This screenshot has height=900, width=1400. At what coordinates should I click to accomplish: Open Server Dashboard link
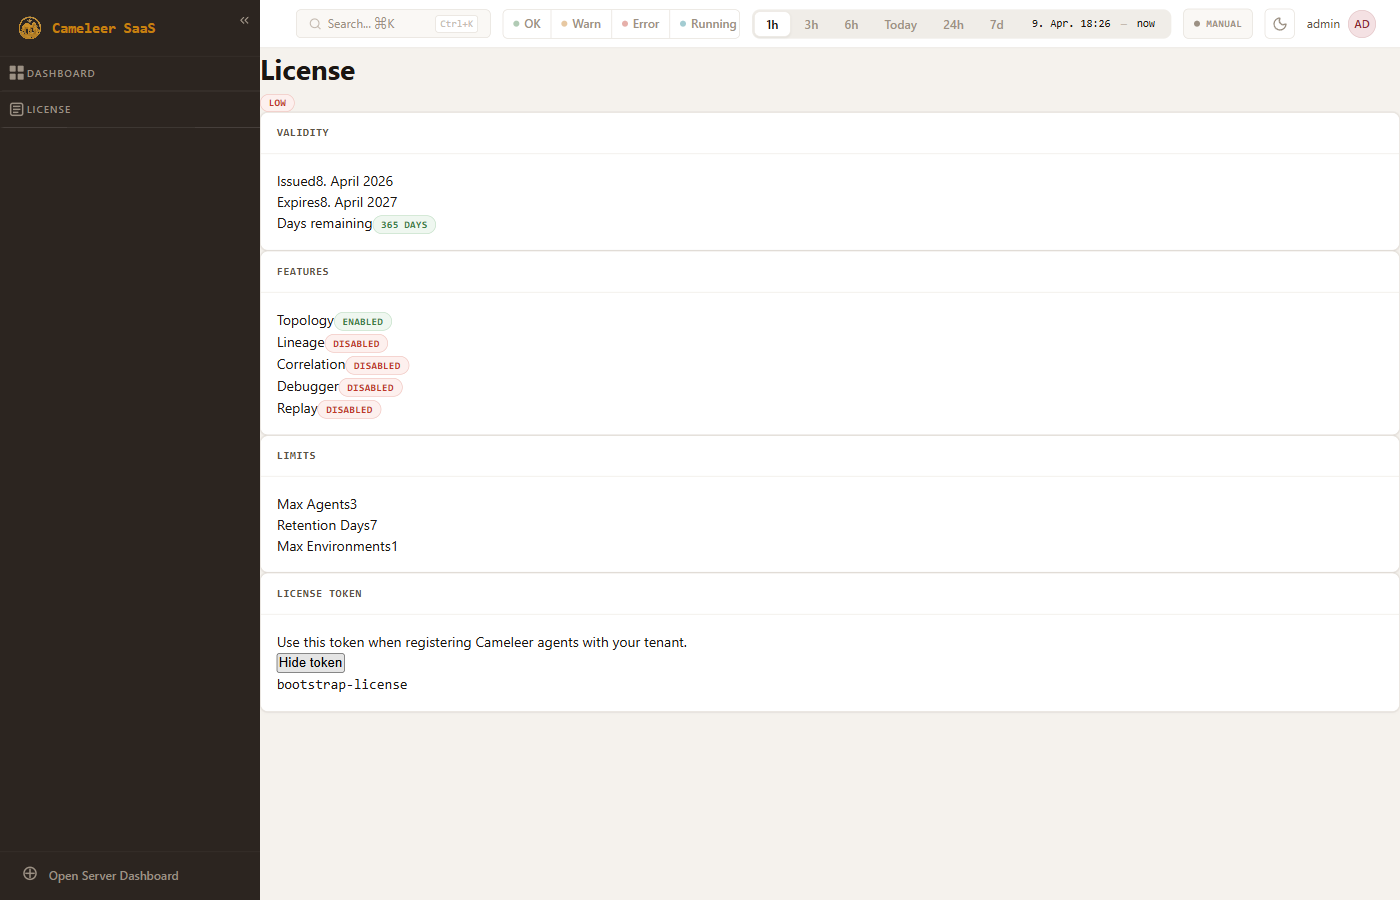pos(113,876)
